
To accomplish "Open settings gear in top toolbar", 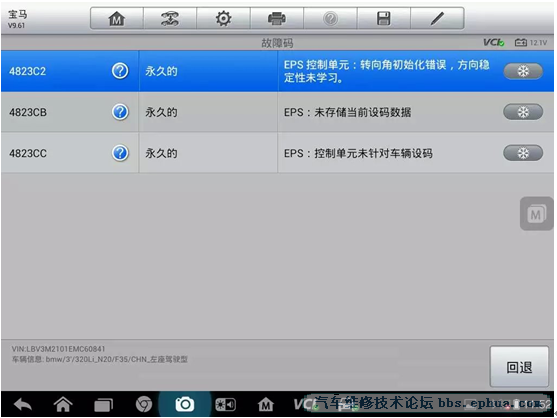I will (x=223, y=18).
